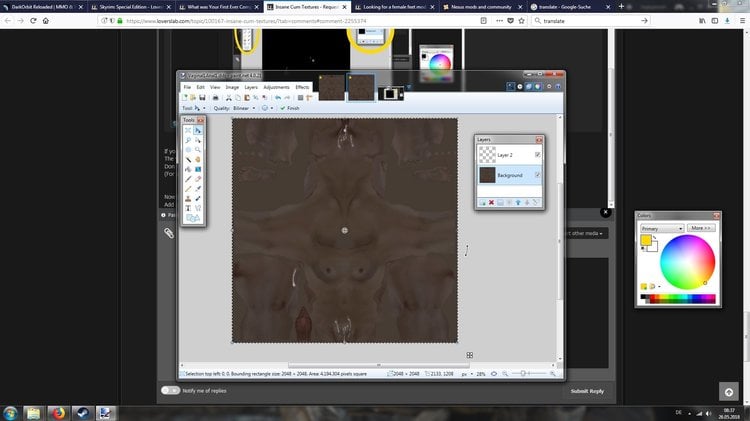Select the Shapes tool
Screen dimensions: 750x421
(x=193, y=218)
